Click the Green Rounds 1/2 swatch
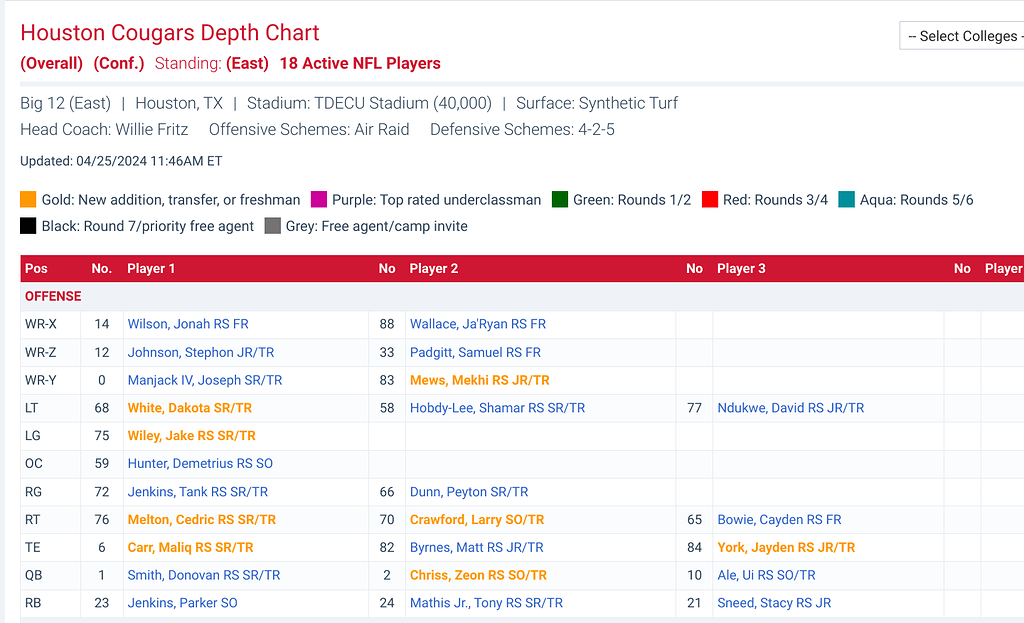This screenshot has width=1024, height=623. coord(560,199)
